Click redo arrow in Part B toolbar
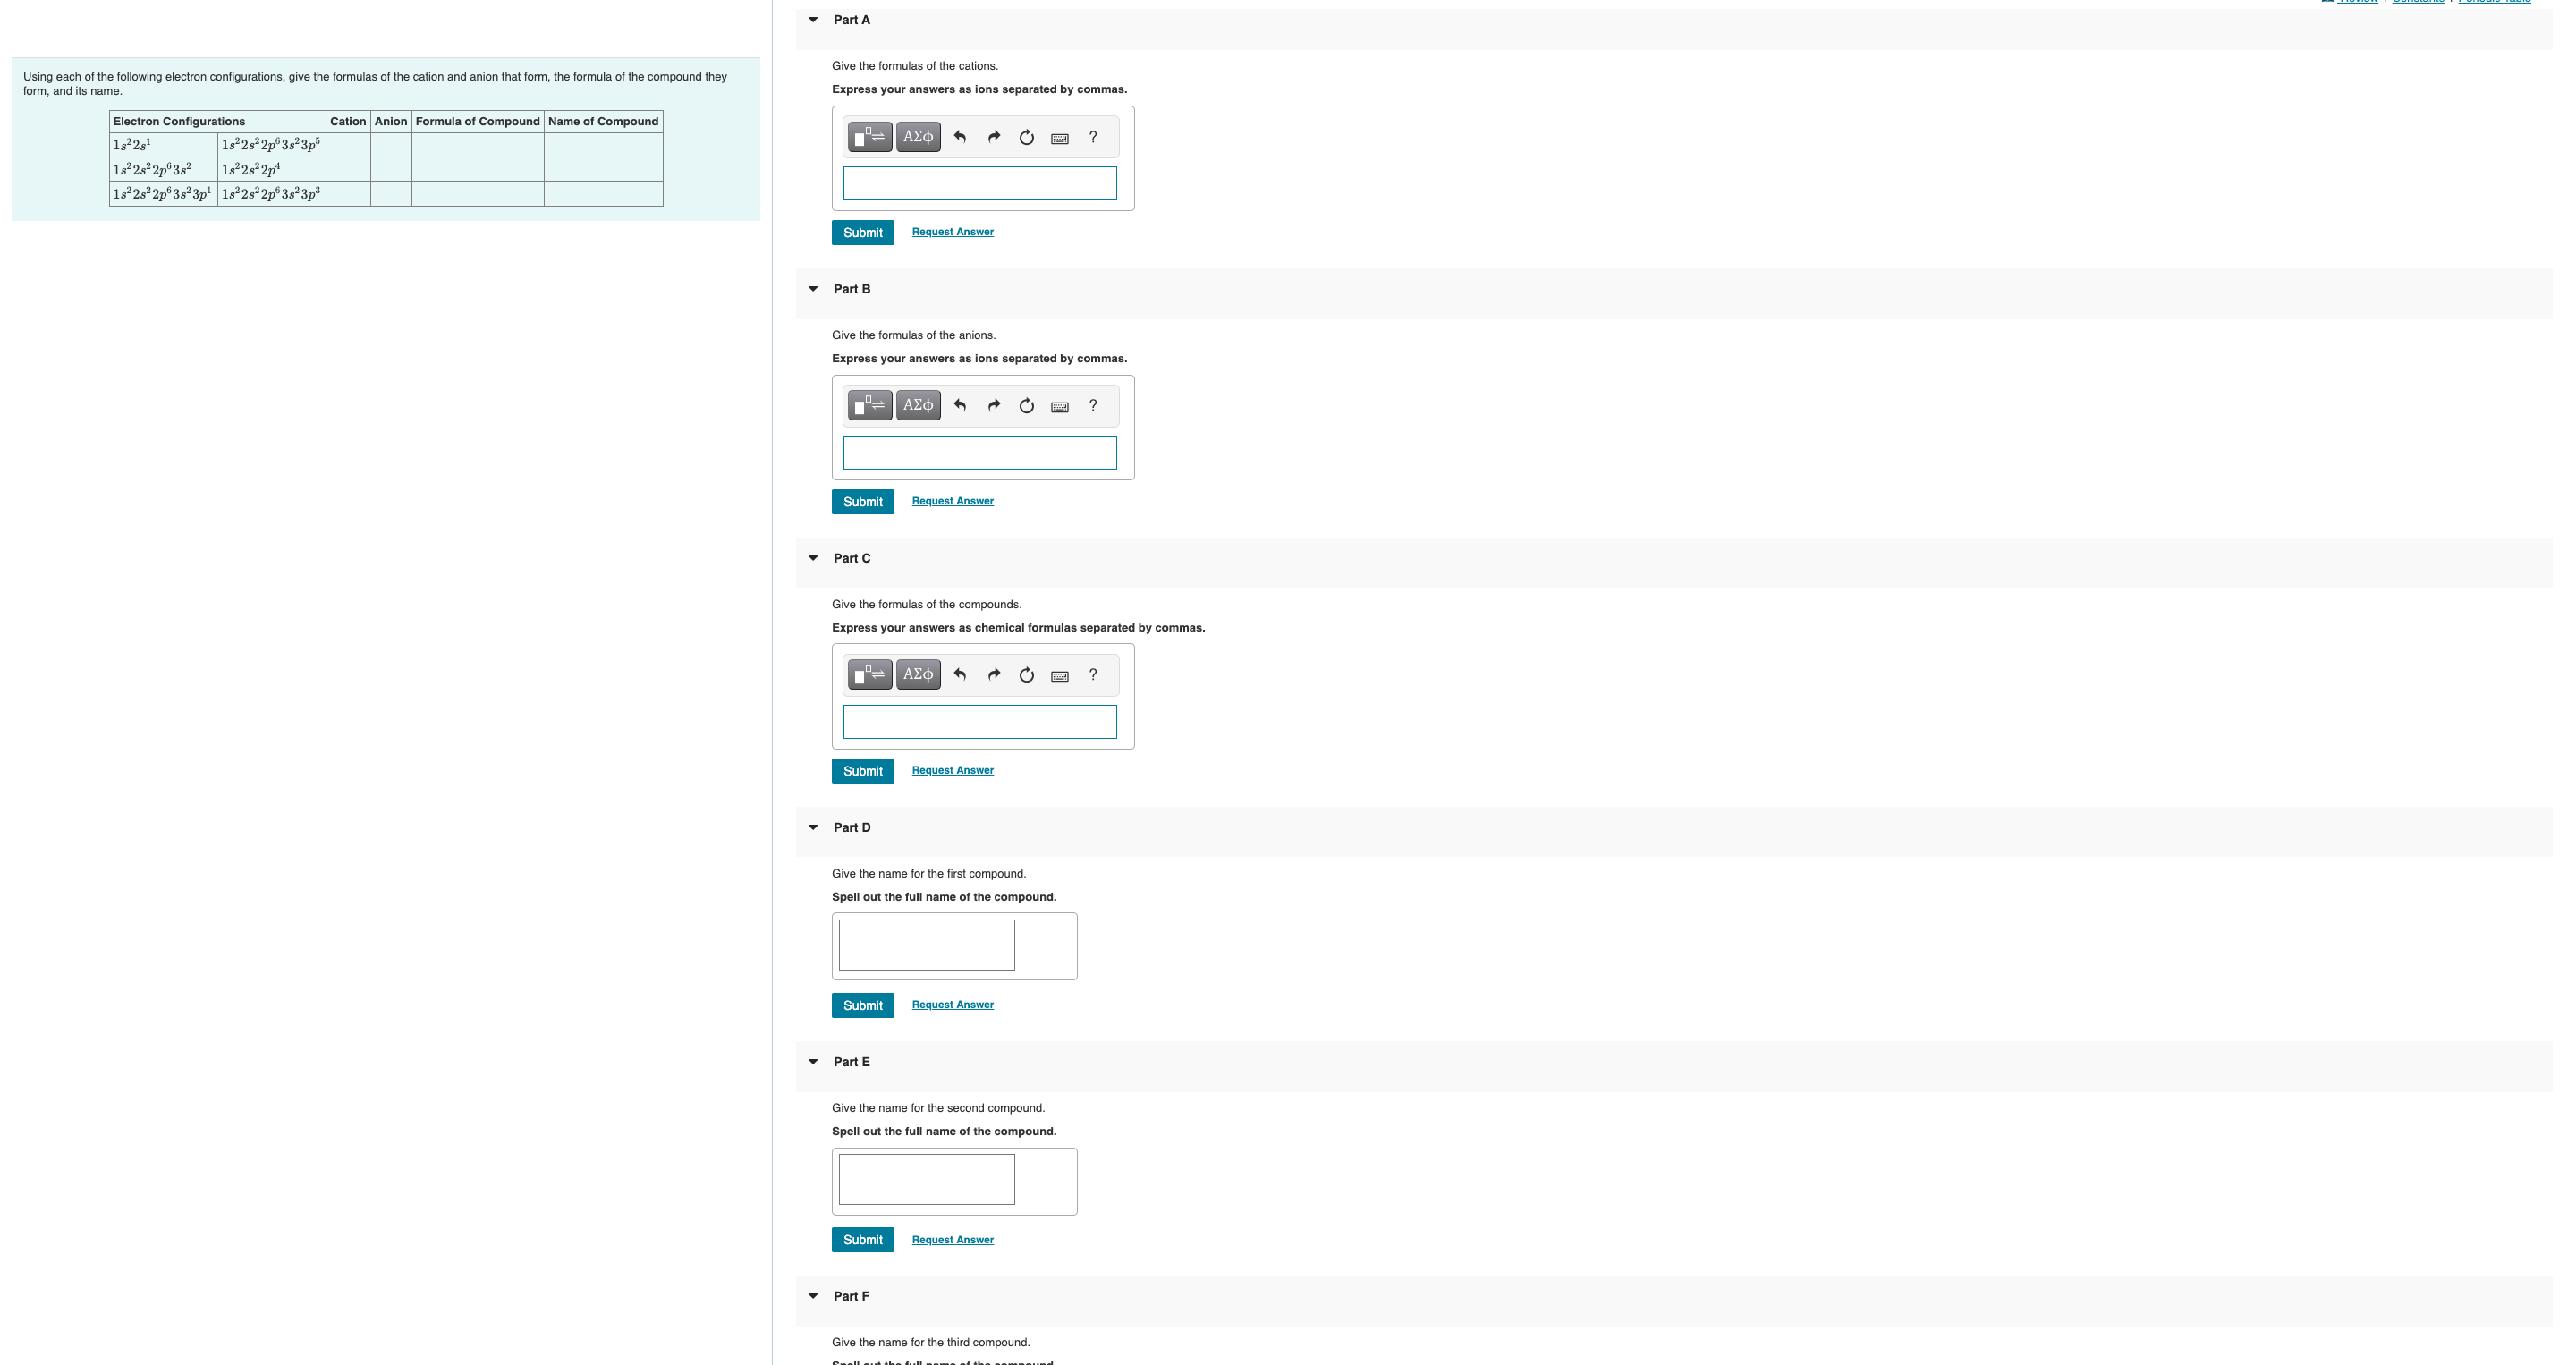 [x=993, y=406]
